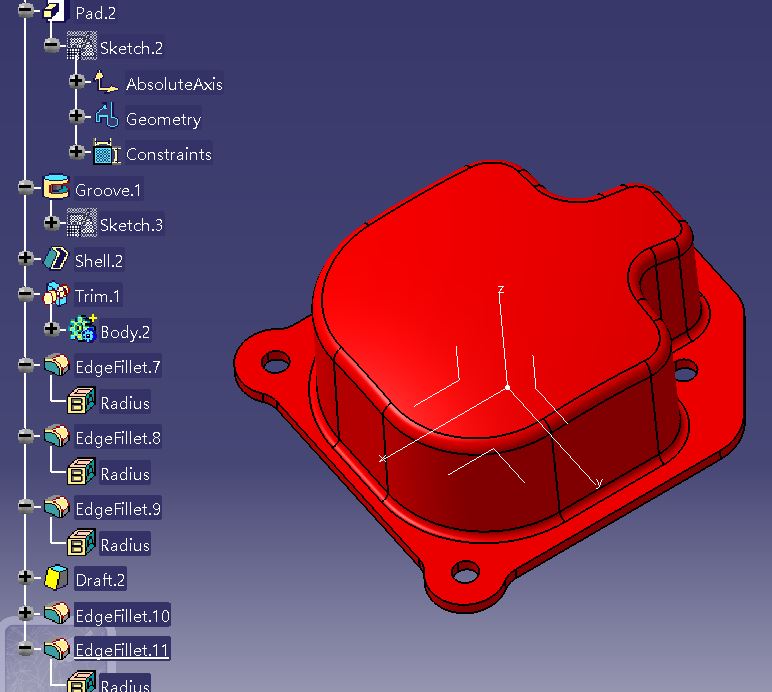The width and height of the screenshot is (772, 692).
Task: Select the EdgeFillet.10 label
Action: pos(122,616)
